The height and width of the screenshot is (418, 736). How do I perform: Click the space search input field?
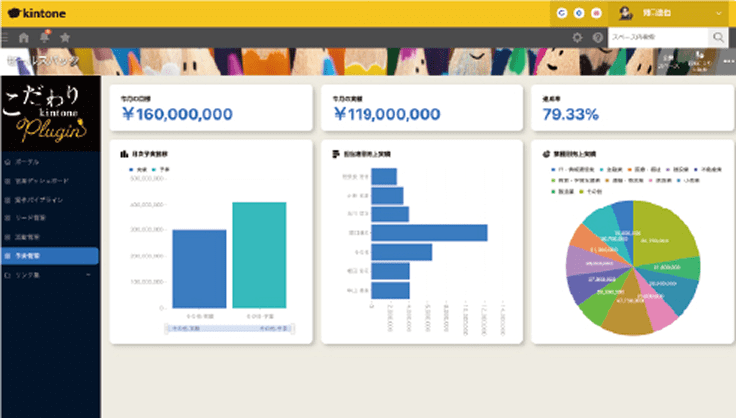tap(657, 37)
